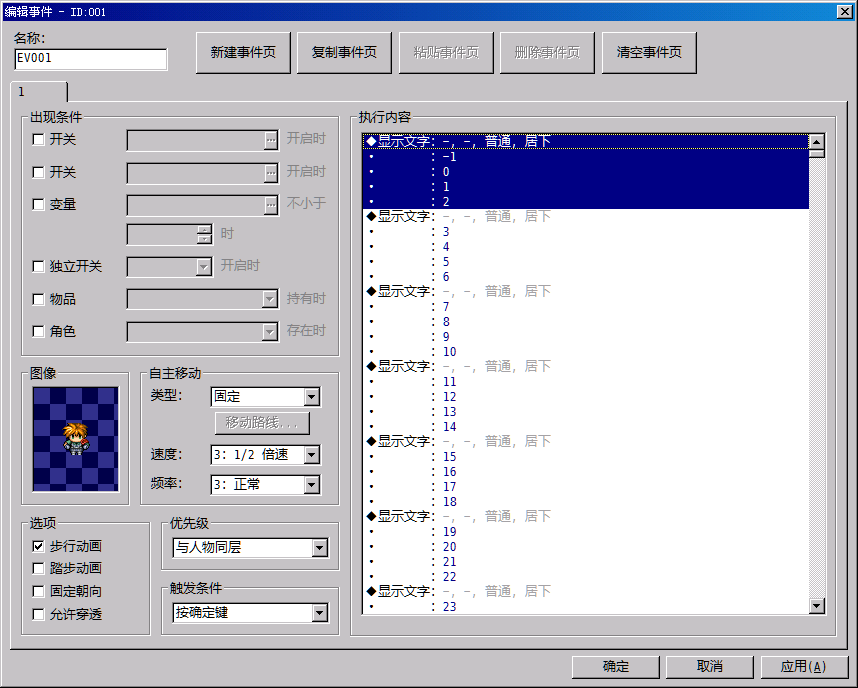Confirm with the 确定 button
Viewport: 858px width, 688px height.
(x=616, y=667)
